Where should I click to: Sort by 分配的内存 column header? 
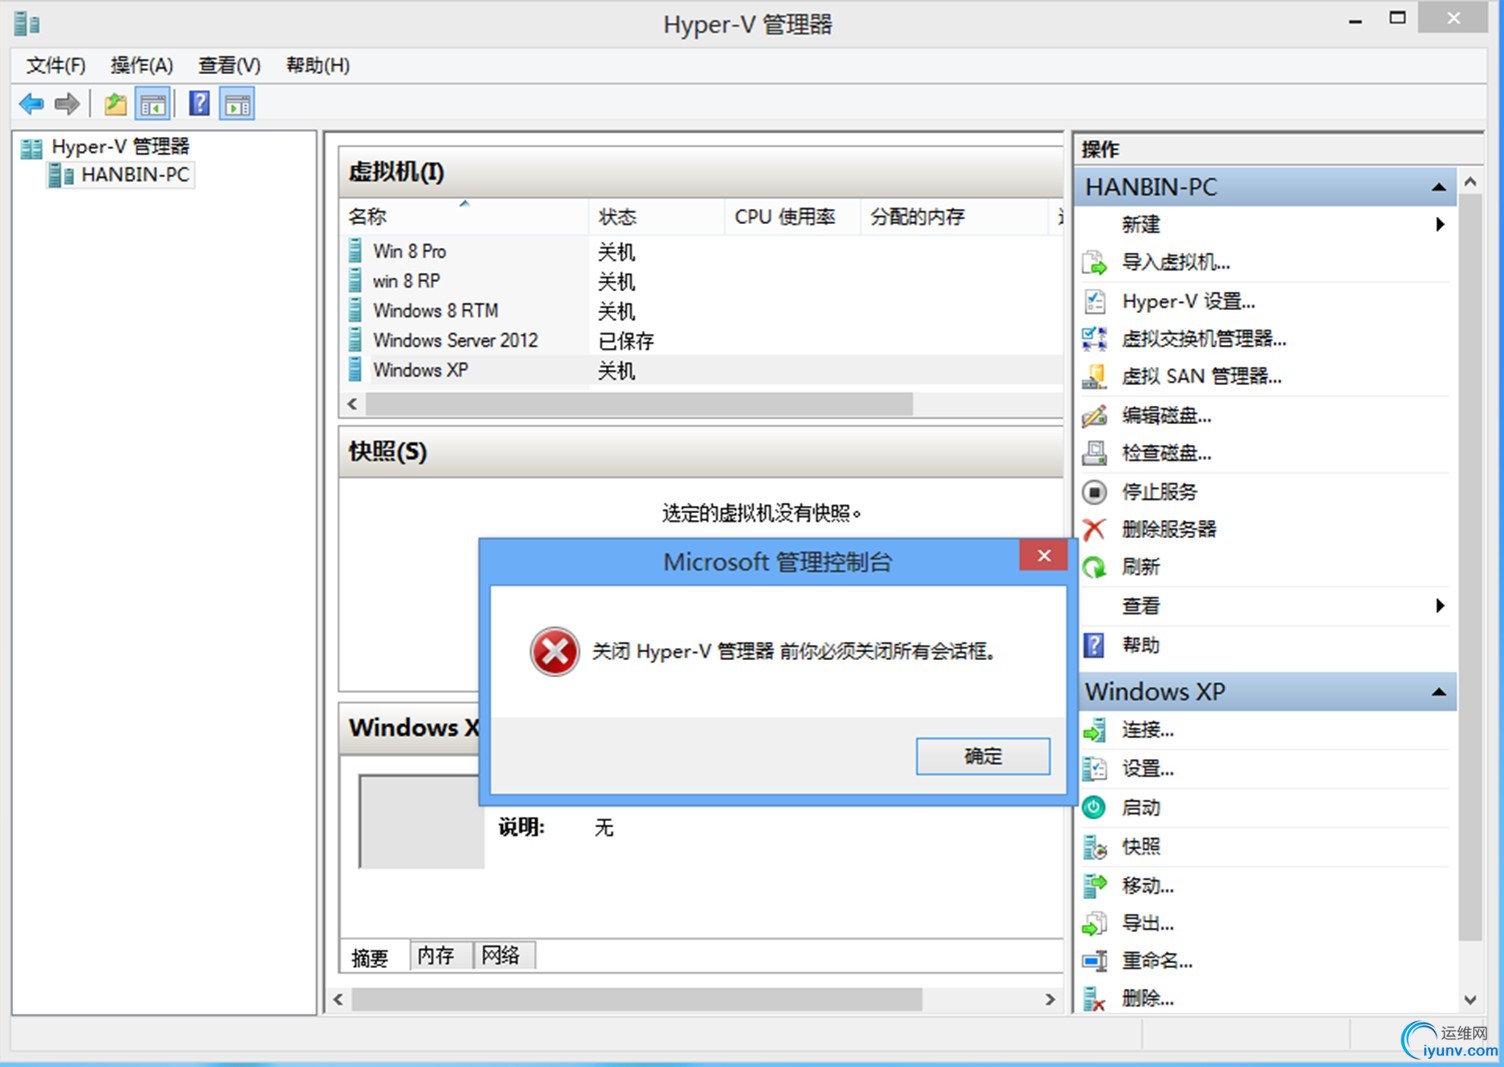(956, 217)
